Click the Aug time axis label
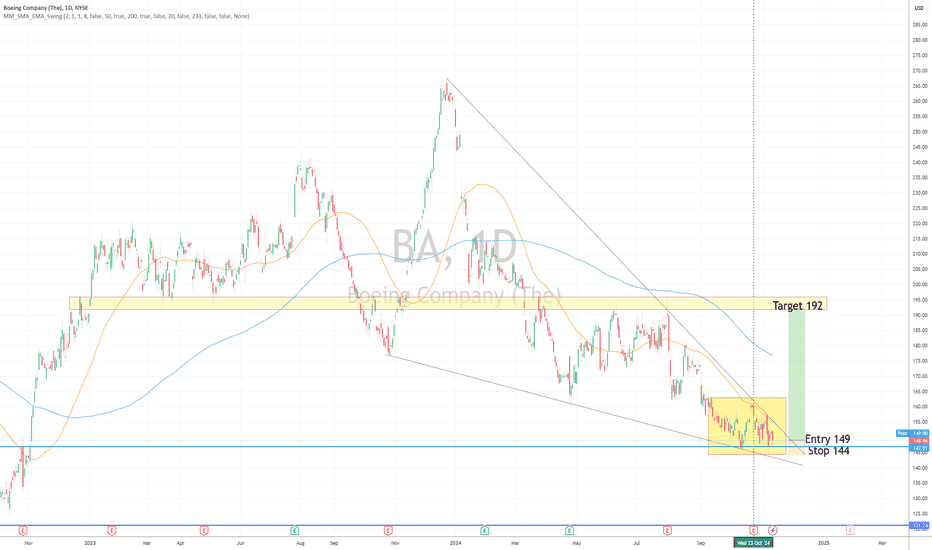 click(x=300, y=543)
